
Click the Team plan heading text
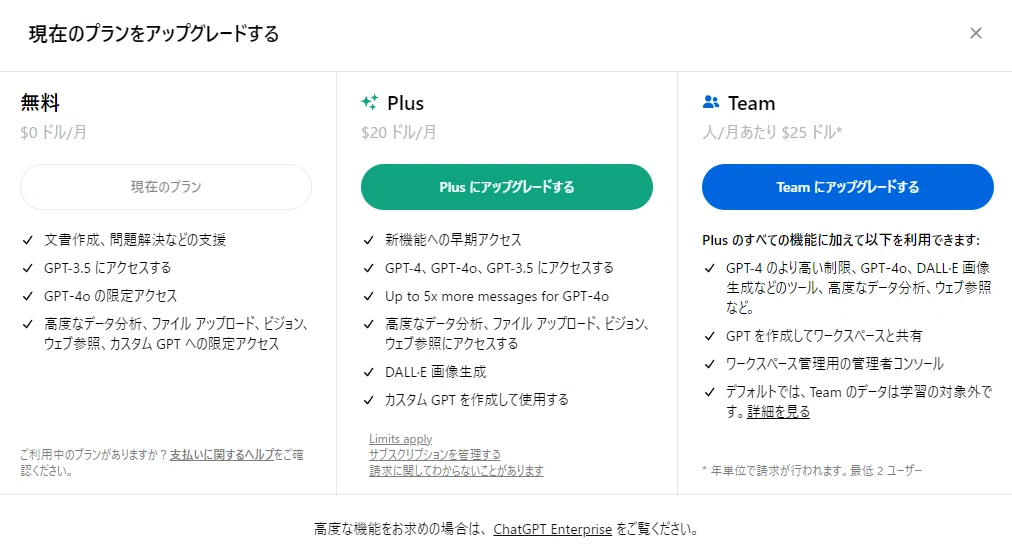pos(751,103)
